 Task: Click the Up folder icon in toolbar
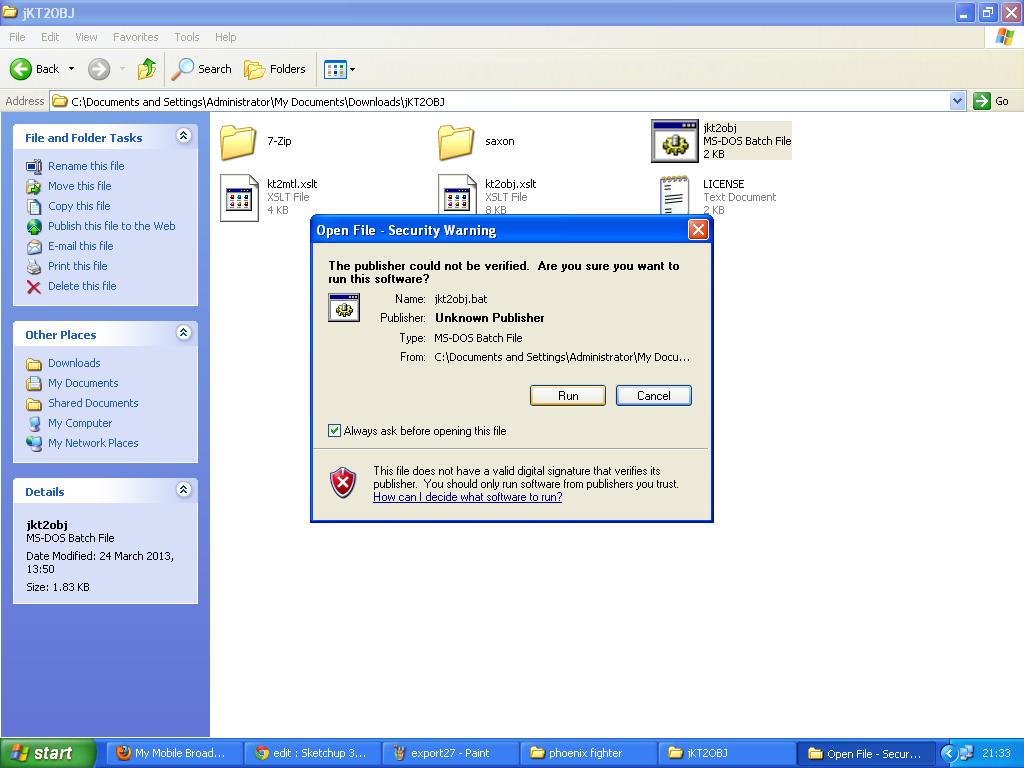[x=147, y=69]
